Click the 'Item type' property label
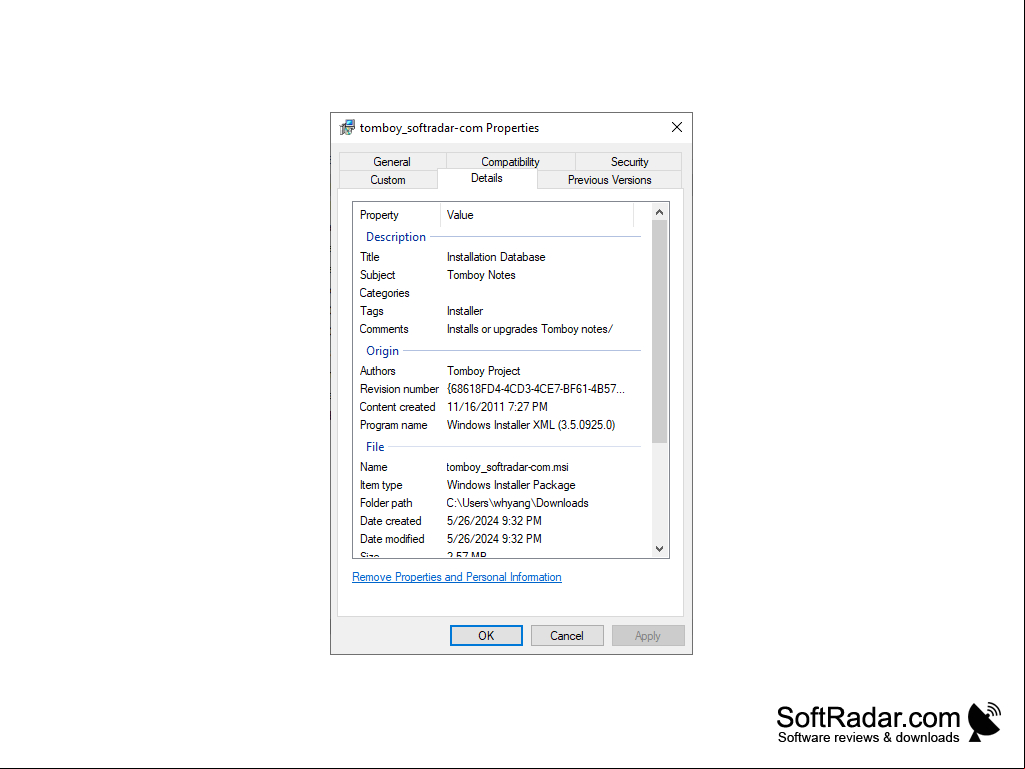The image size is (1025, 769). coord(381,485)
